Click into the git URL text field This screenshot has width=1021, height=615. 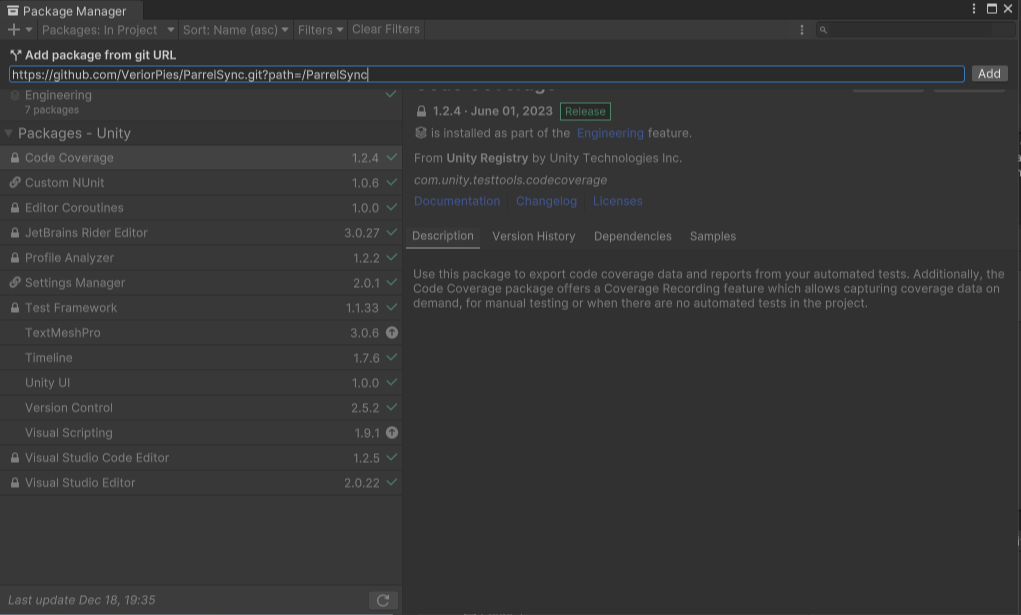coord(486,74)
